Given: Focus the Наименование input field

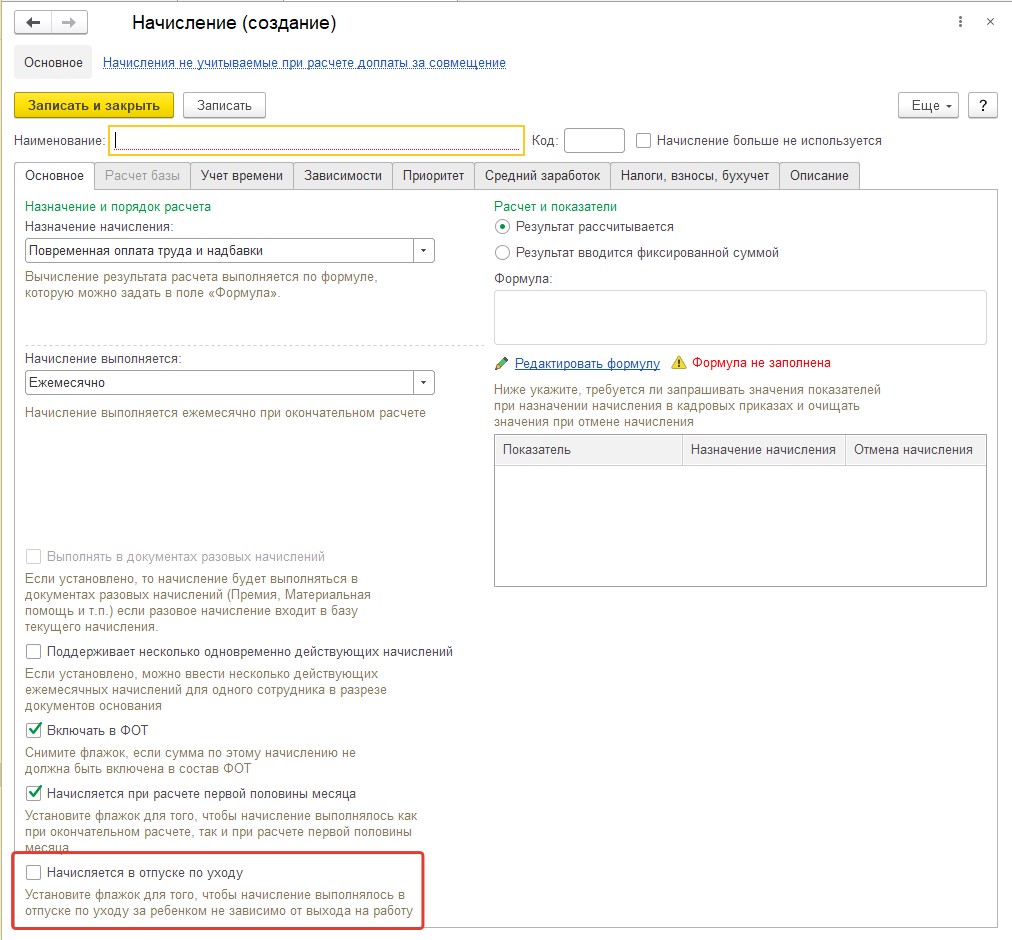Looking at the screenshot, I should point(316,140).
